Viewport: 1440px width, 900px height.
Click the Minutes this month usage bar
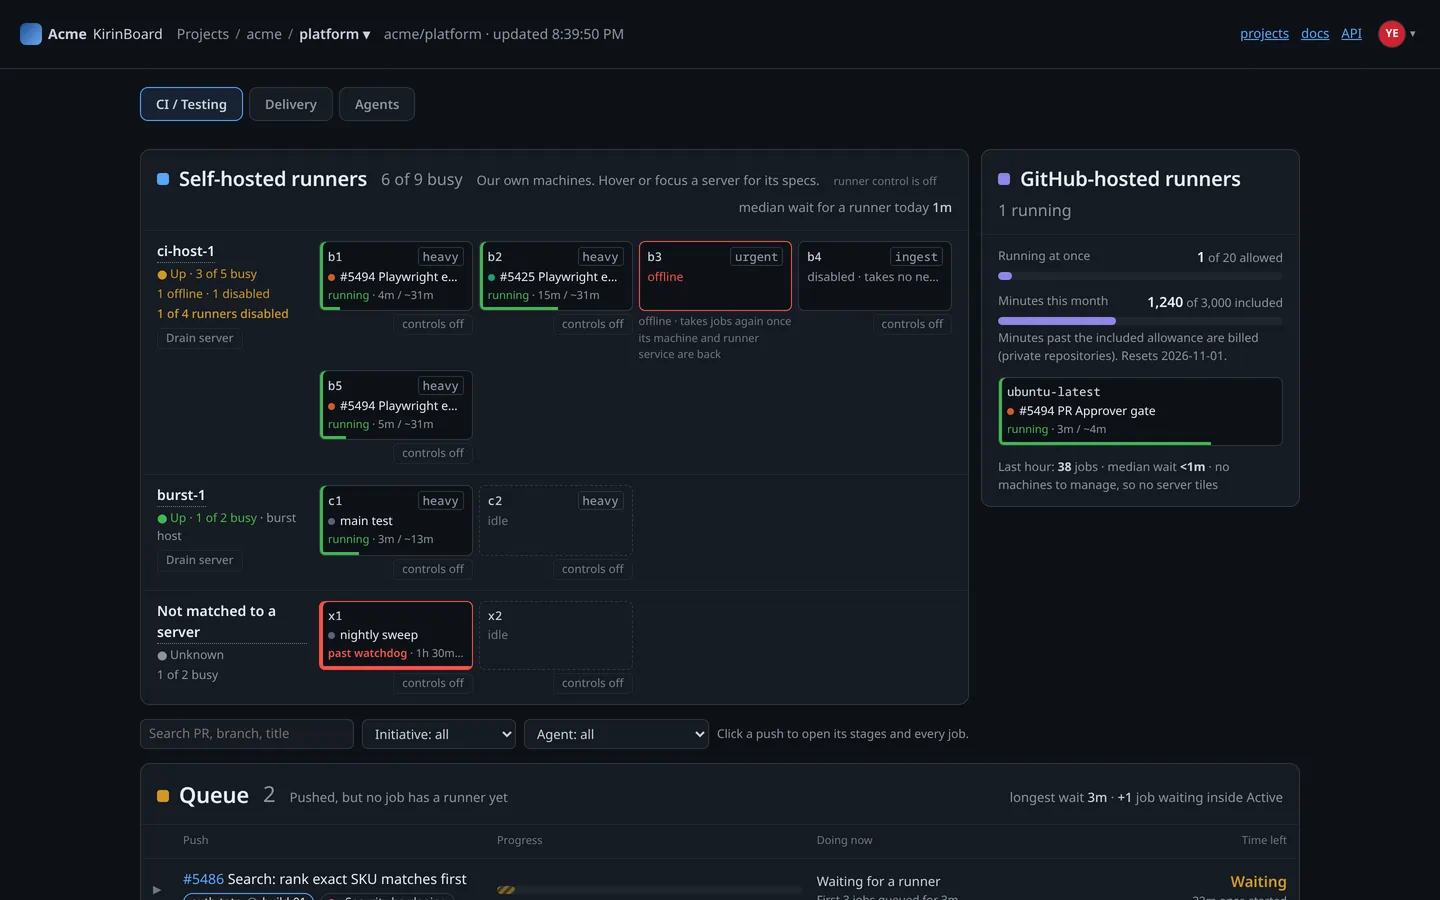point(1140,321)
